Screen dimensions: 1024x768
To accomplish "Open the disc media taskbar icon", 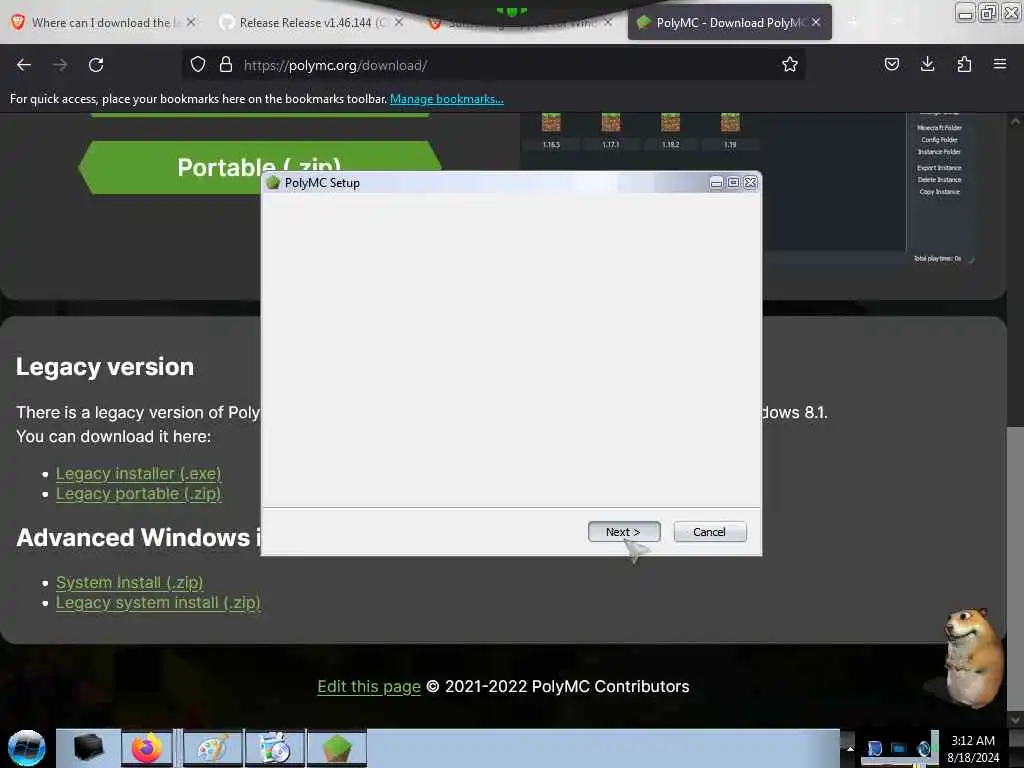I will pyautogui.click(x=275, y=748).
